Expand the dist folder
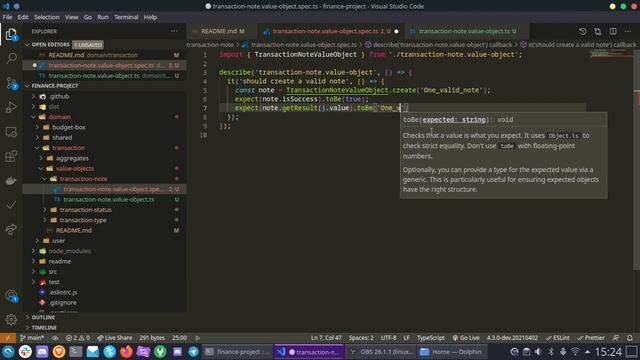 [33, 107]
